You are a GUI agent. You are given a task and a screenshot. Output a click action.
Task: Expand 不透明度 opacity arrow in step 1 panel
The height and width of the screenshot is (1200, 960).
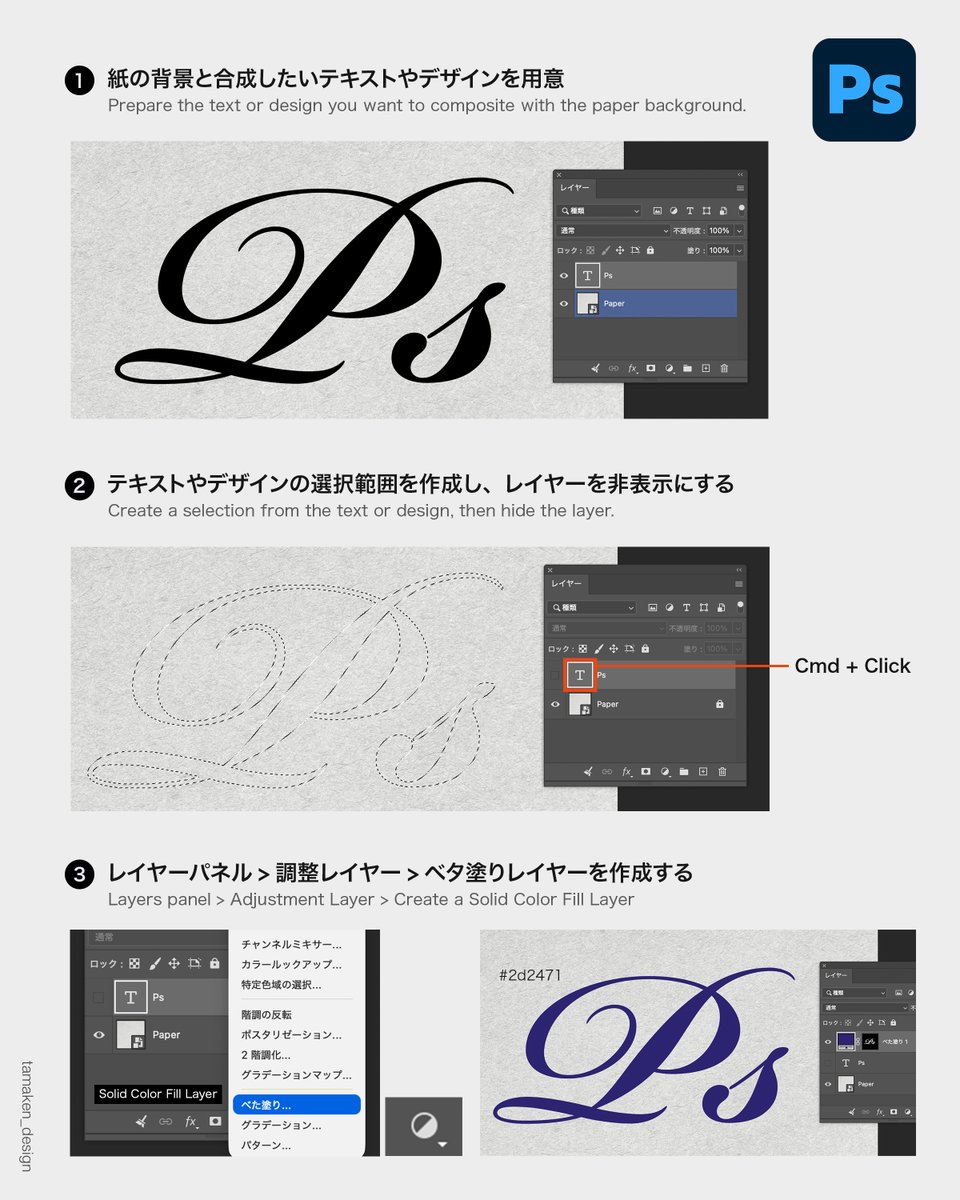pyautogui.click(x=739, y=231)
